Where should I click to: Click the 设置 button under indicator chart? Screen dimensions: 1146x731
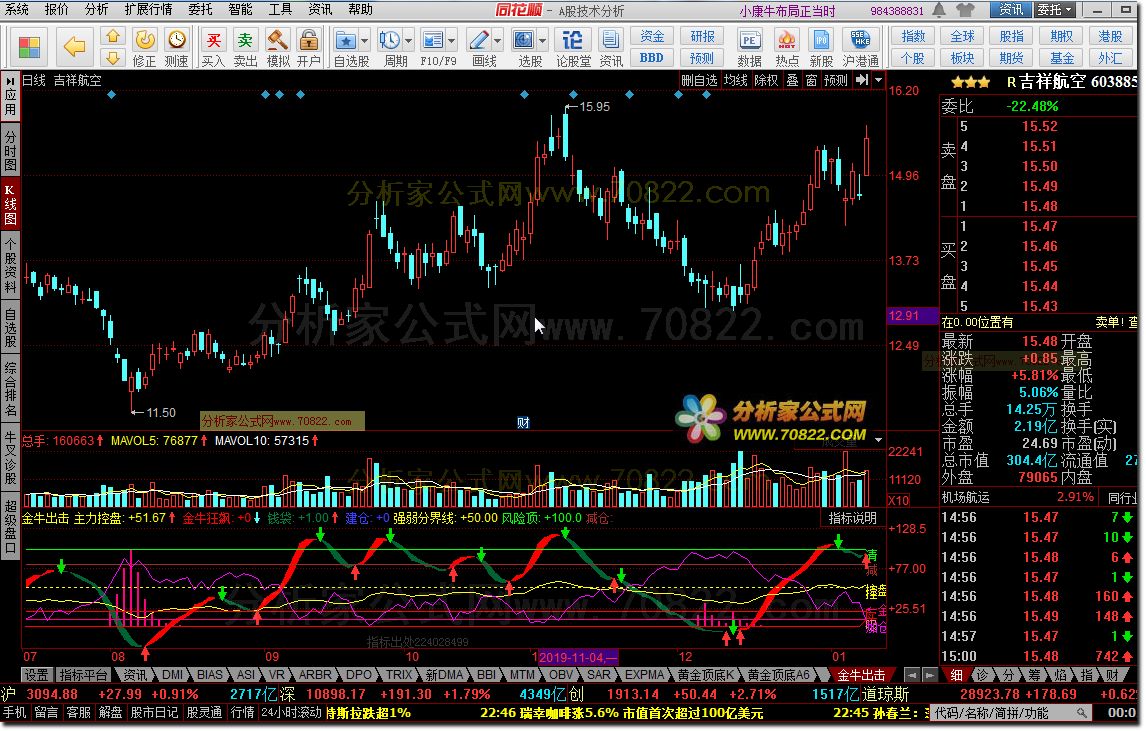37,675
